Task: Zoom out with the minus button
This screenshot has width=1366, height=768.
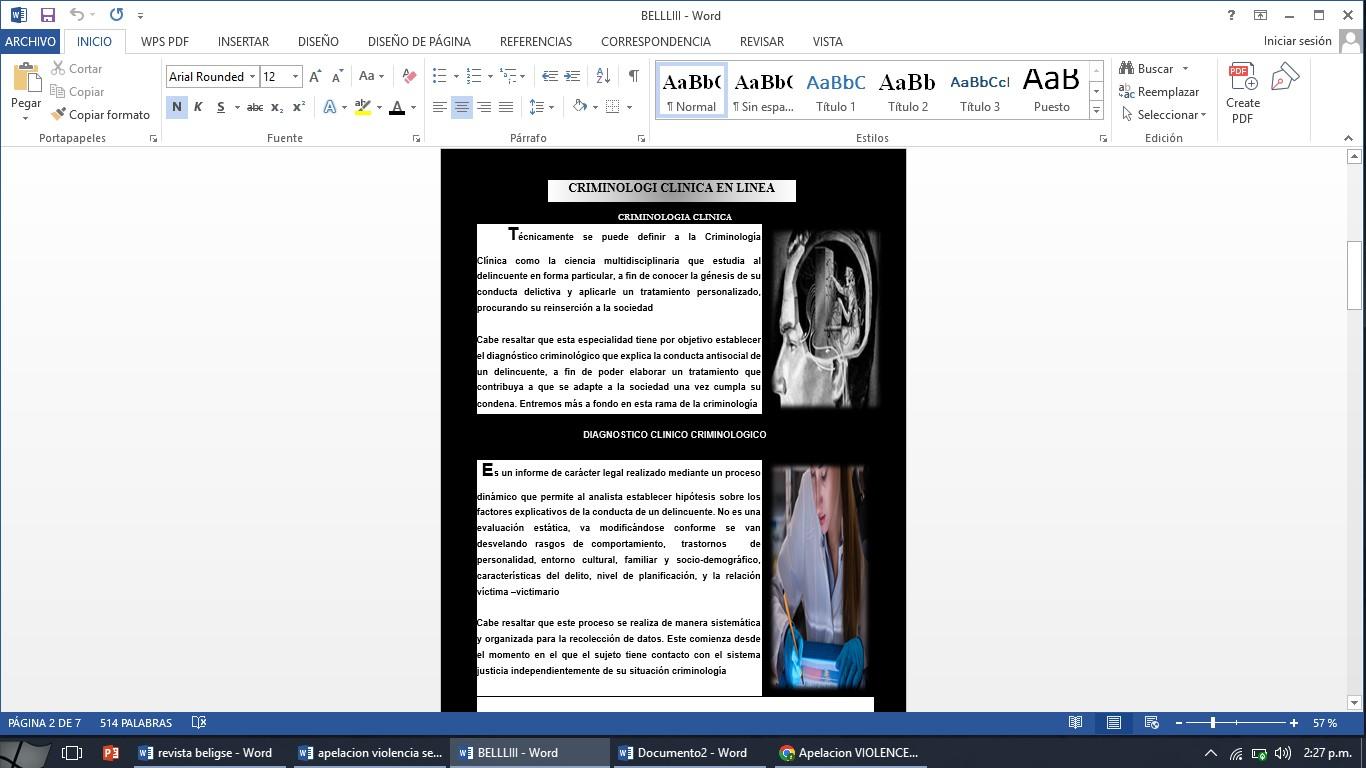Action: pos(1179,723)
